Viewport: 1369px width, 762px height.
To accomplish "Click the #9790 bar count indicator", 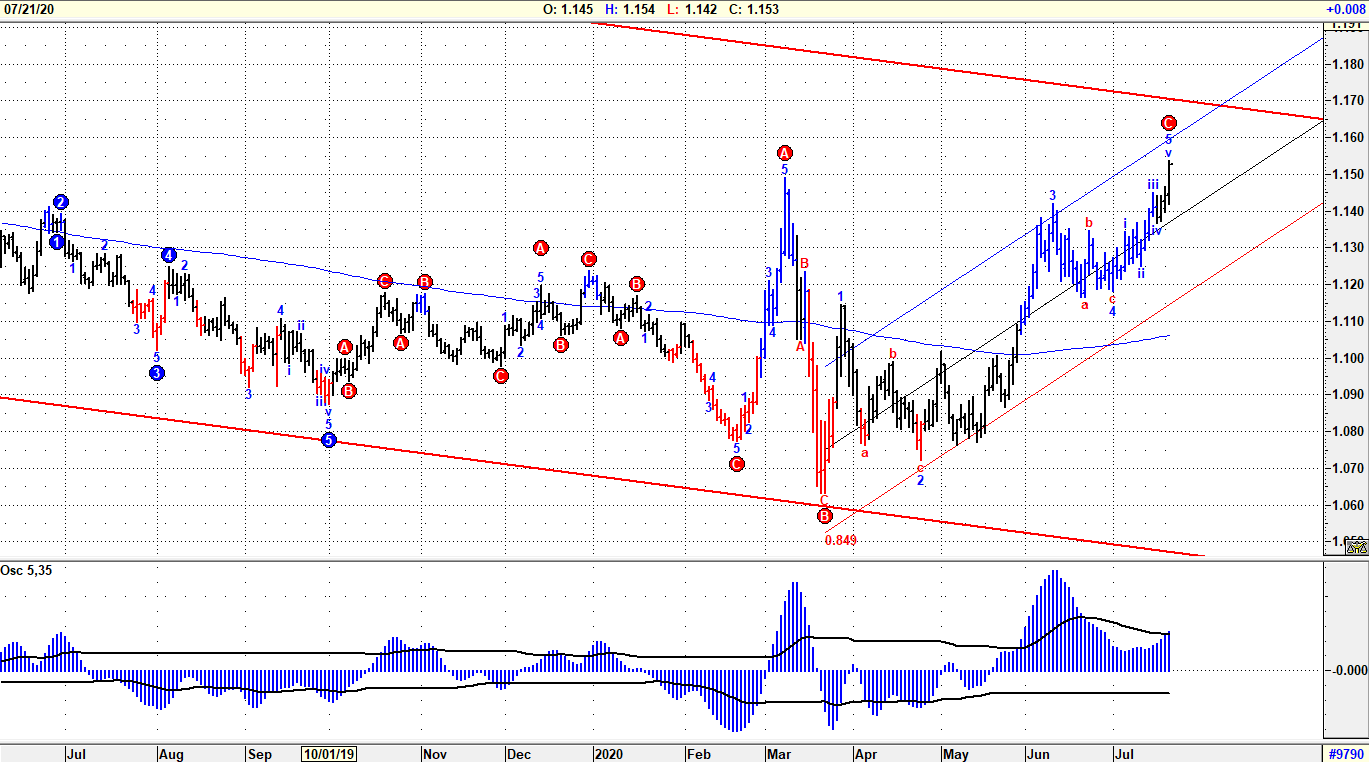I will click(1346, 754).
